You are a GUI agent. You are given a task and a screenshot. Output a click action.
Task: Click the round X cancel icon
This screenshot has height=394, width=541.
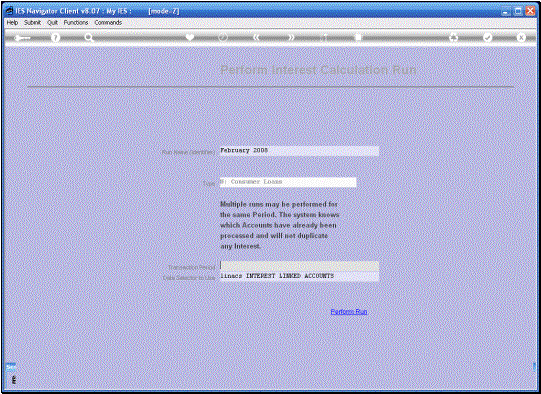pos(521,37)
